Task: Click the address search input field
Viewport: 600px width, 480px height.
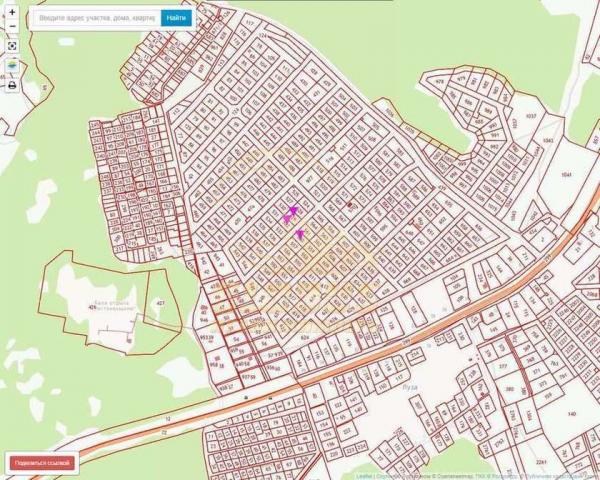Action: click(98, 18)
